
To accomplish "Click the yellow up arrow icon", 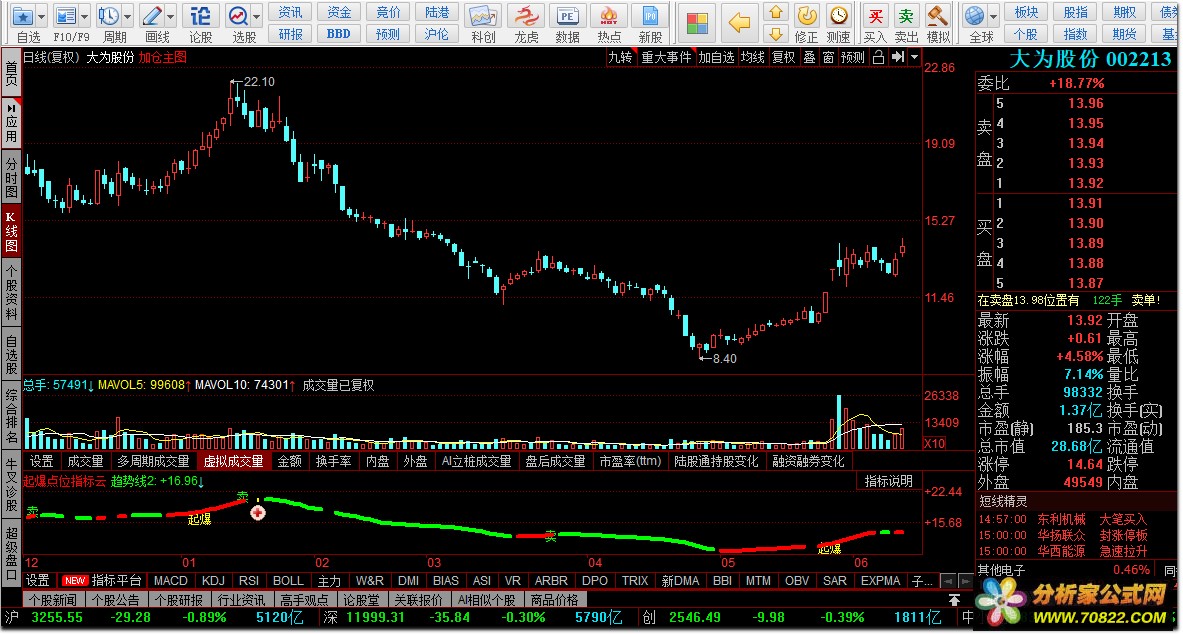I will (x=777, y=13).
